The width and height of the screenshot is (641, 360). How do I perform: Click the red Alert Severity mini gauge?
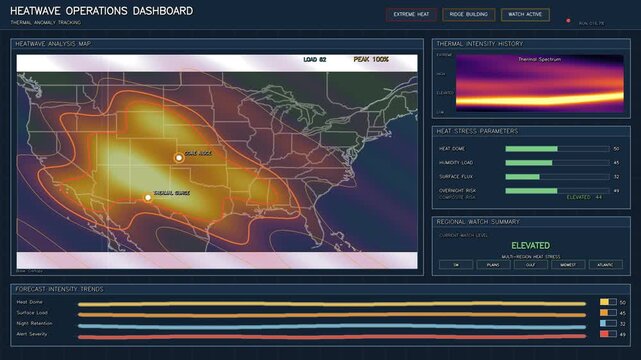(608, 334)
